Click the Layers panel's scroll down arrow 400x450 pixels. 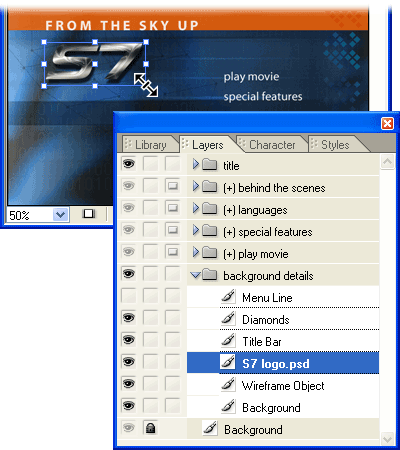click(387, 439)
